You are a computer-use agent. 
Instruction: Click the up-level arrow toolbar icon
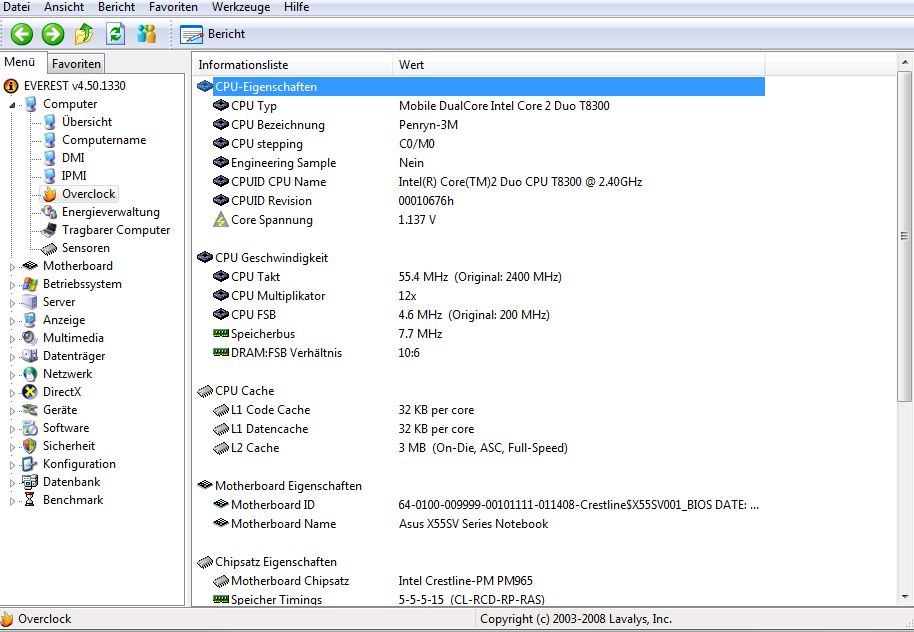pos(84,34)
